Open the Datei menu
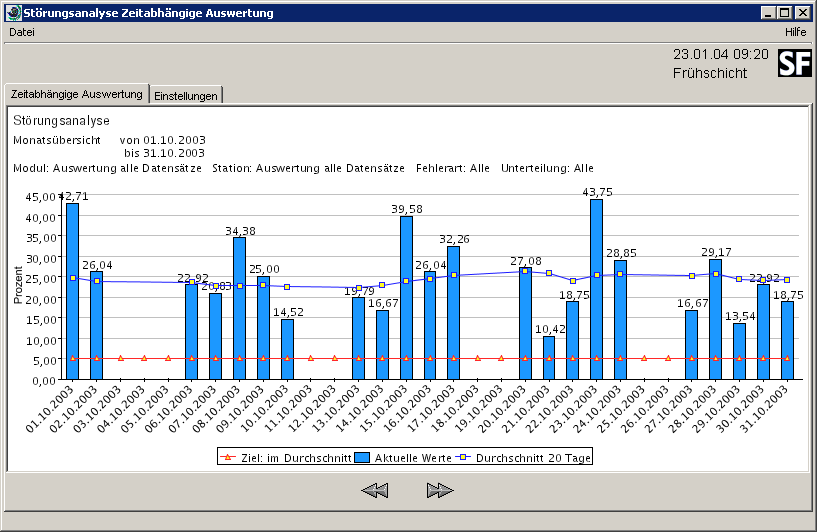 coord(22,32)
